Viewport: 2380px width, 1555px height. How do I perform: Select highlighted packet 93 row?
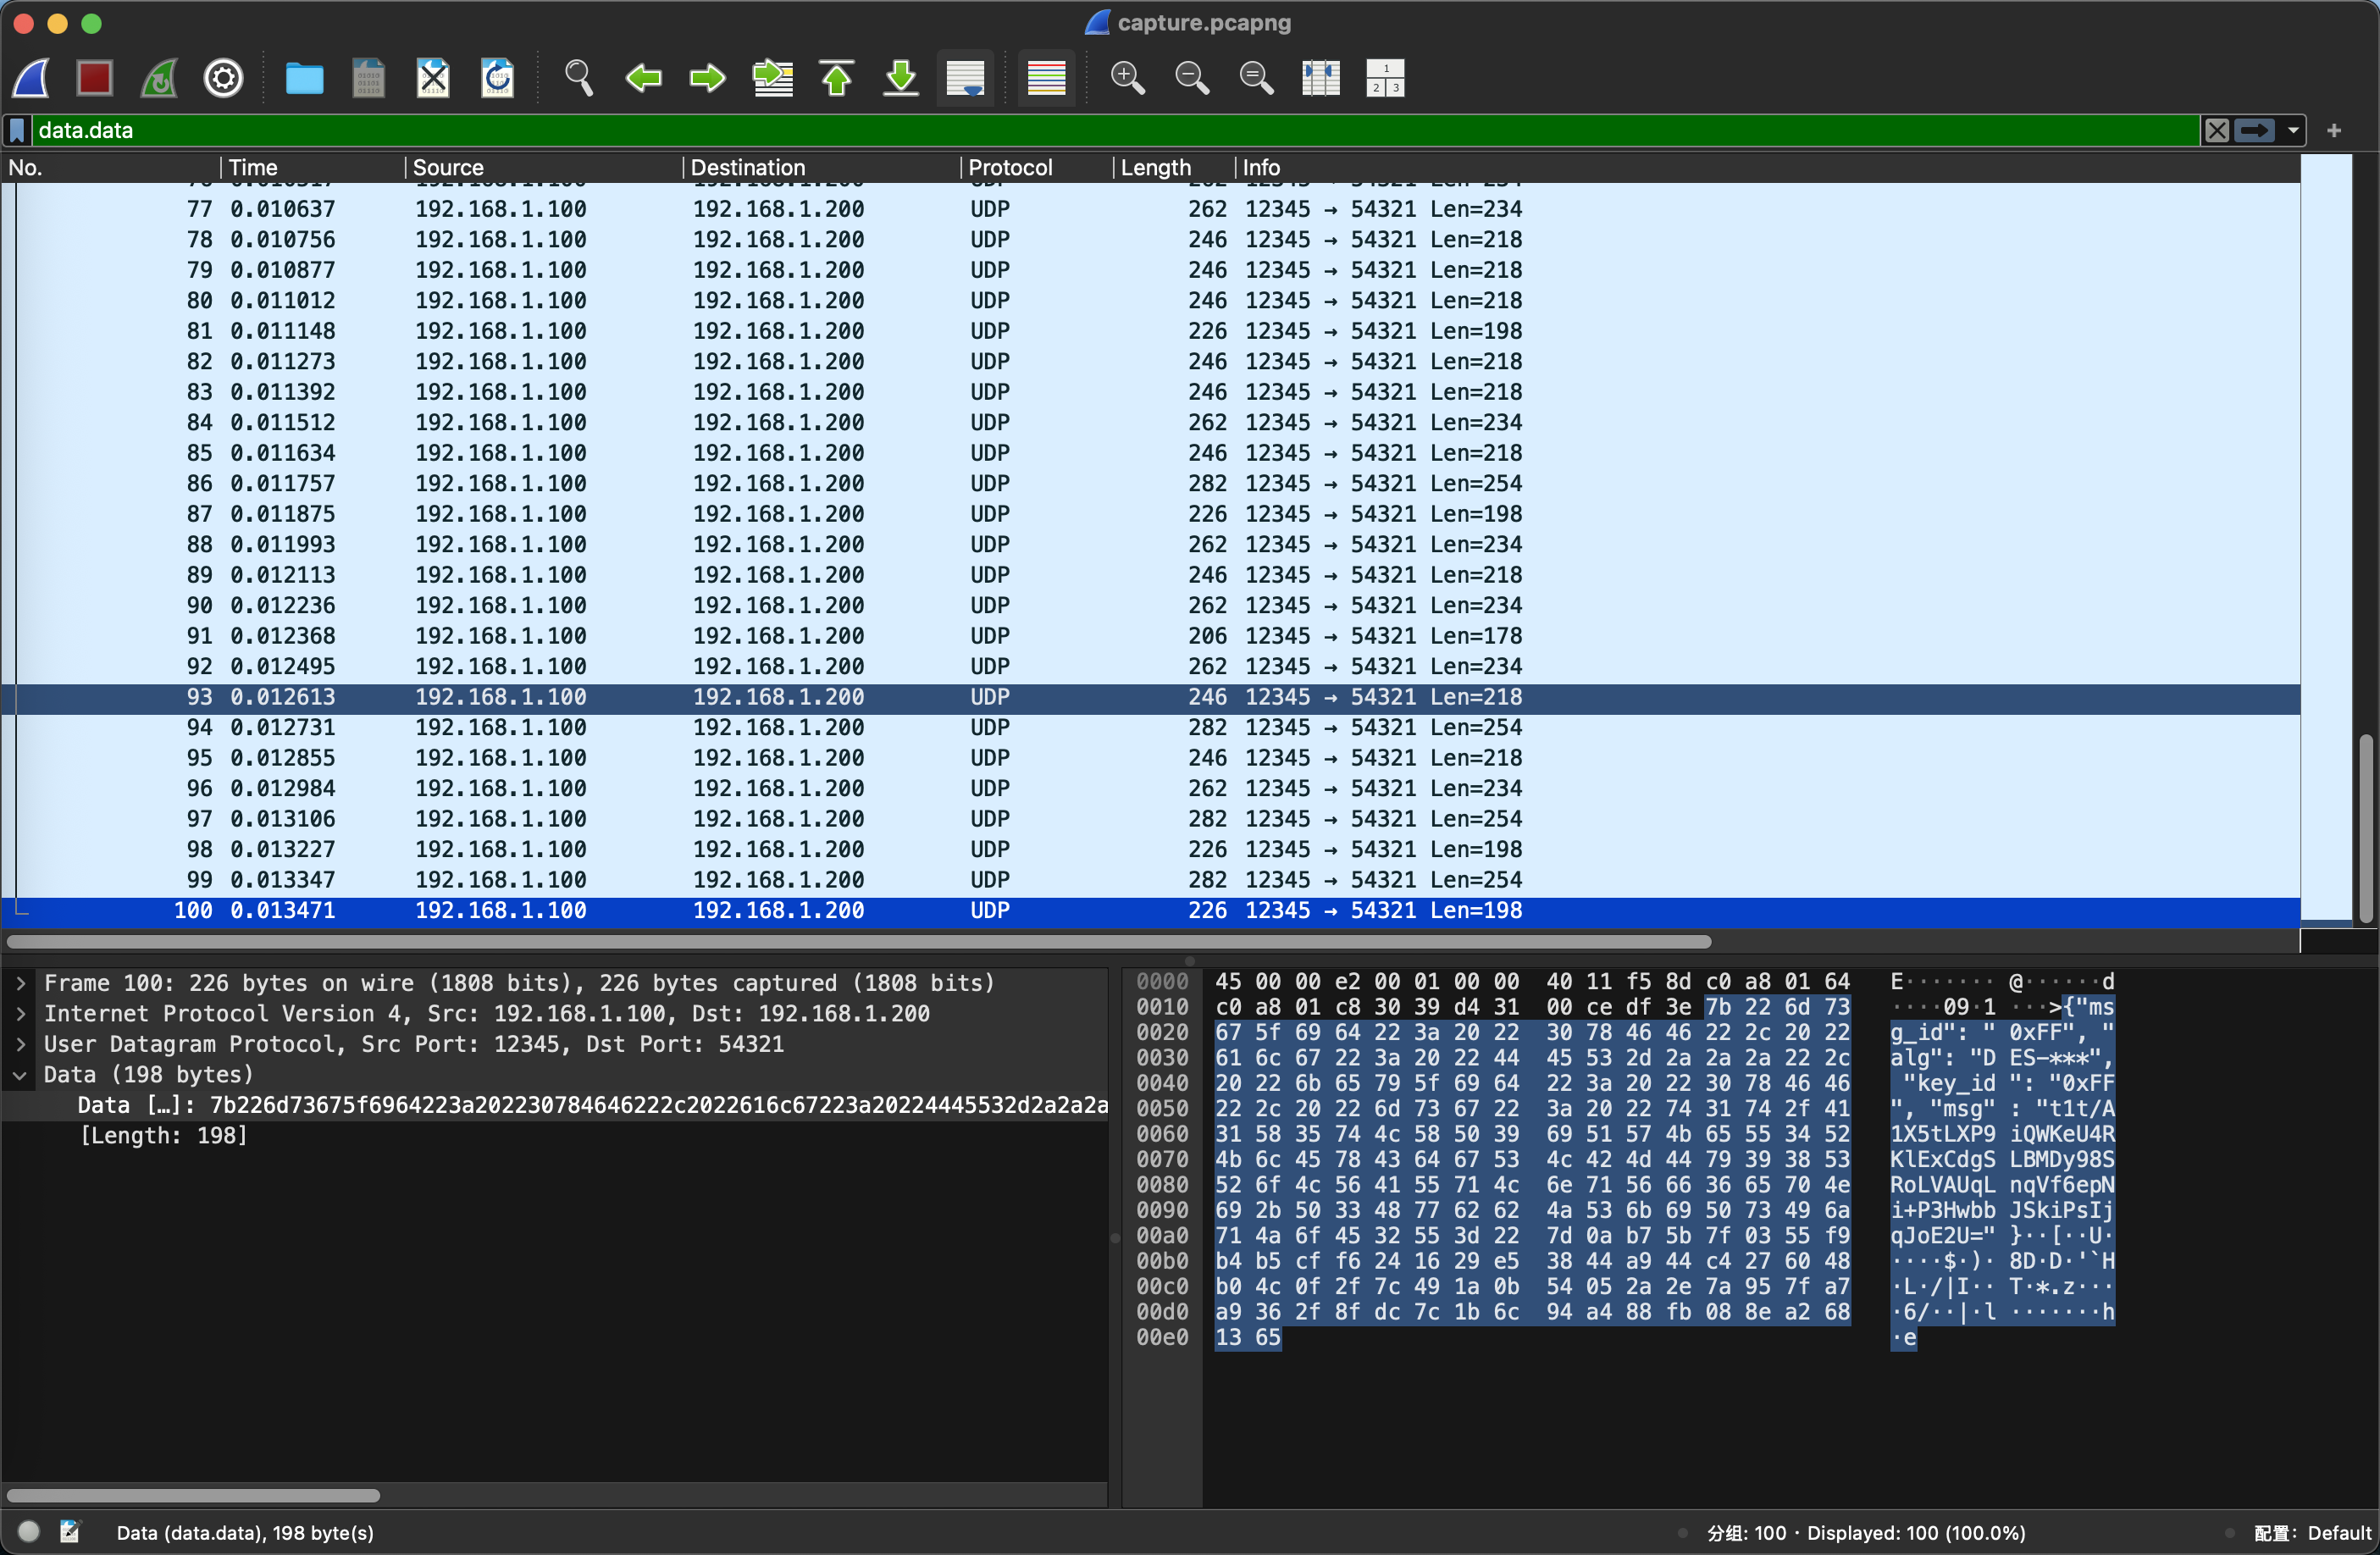click(1150, 697)
